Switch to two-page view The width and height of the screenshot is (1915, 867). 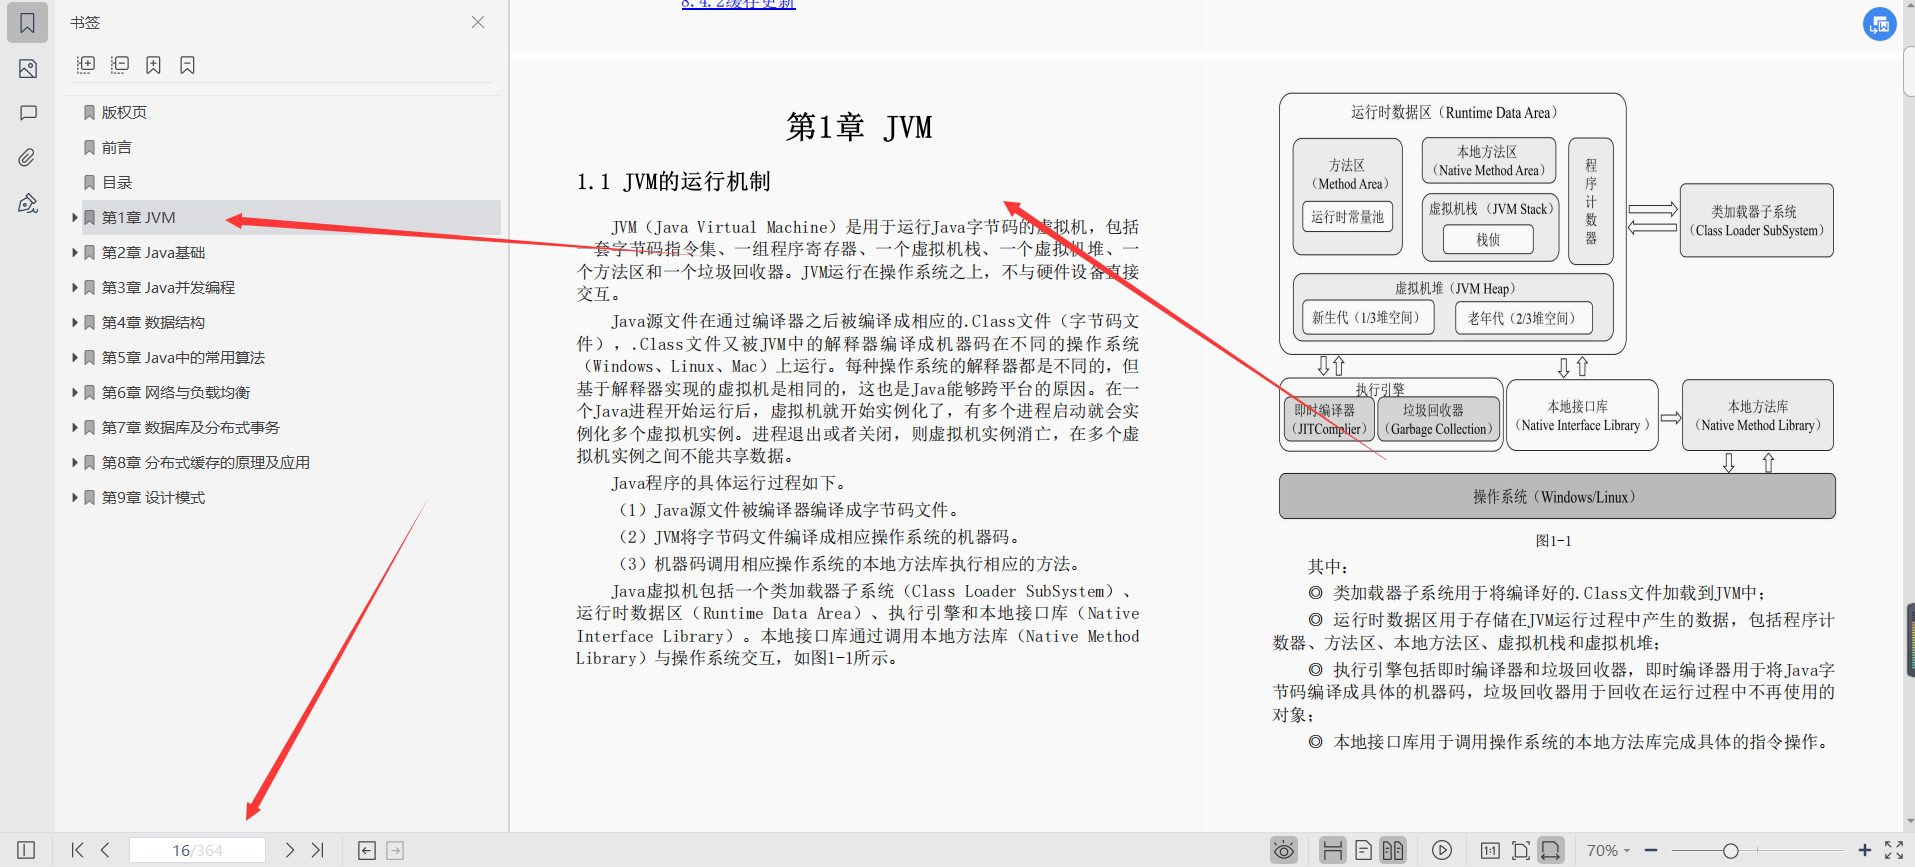pyautogui.click(x=1393, y=850)
